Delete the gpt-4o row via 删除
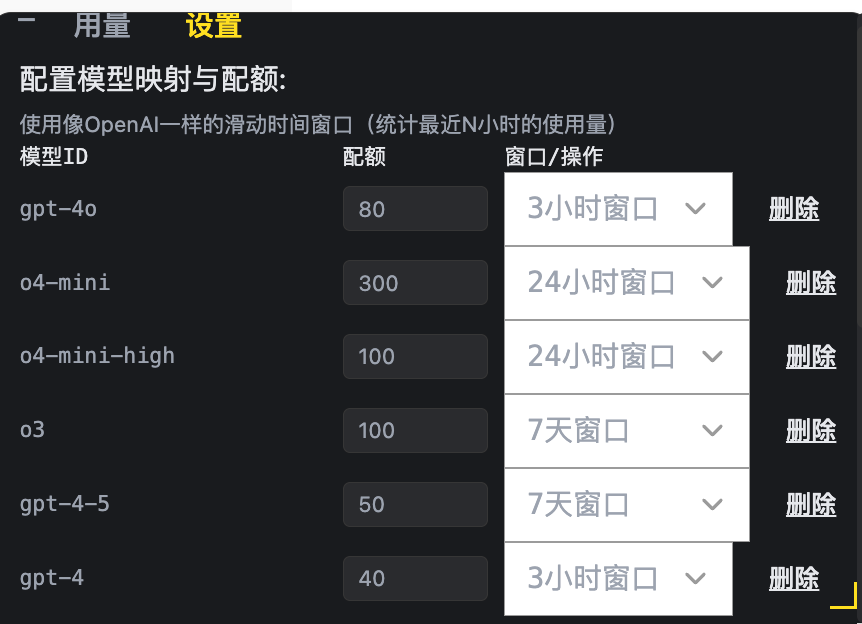This screenshot has height=624, width=862. coord(794,209)
